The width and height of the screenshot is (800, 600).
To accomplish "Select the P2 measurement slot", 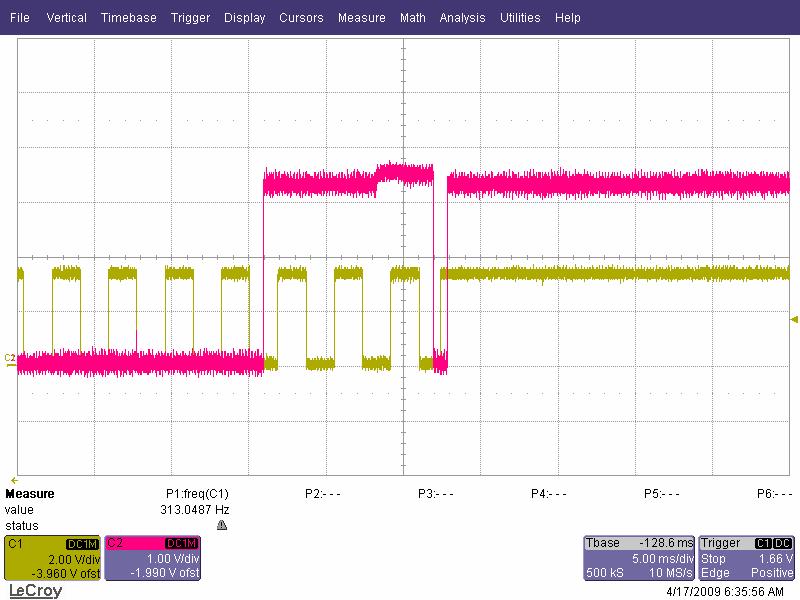I will click(x=322, y=493).
